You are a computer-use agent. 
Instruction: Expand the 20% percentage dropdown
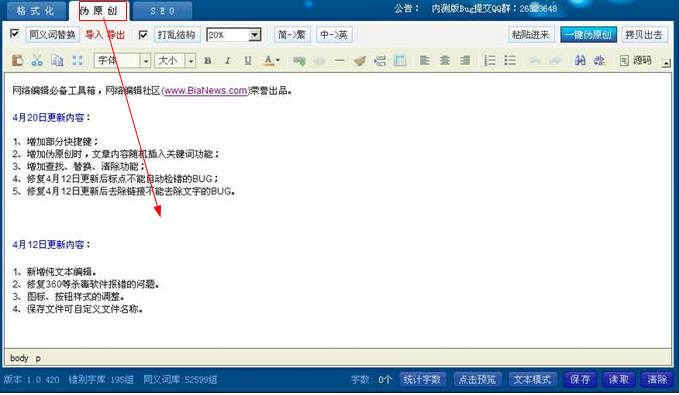(x=255, y=35)
